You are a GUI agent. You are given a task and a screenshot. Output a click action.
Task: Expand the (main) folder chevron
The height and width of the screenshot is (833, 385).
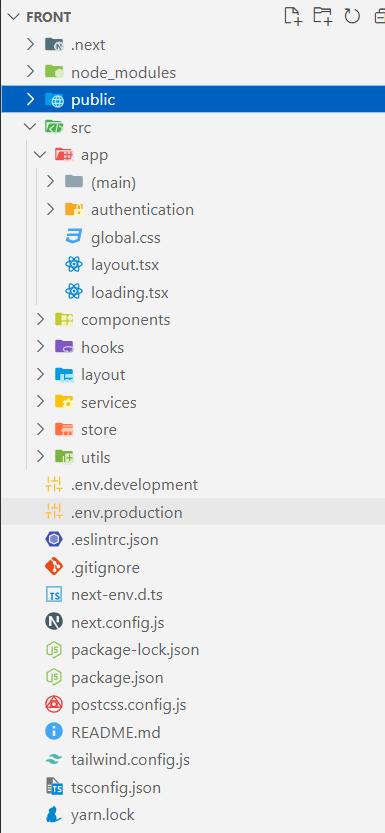click(50, 182)
